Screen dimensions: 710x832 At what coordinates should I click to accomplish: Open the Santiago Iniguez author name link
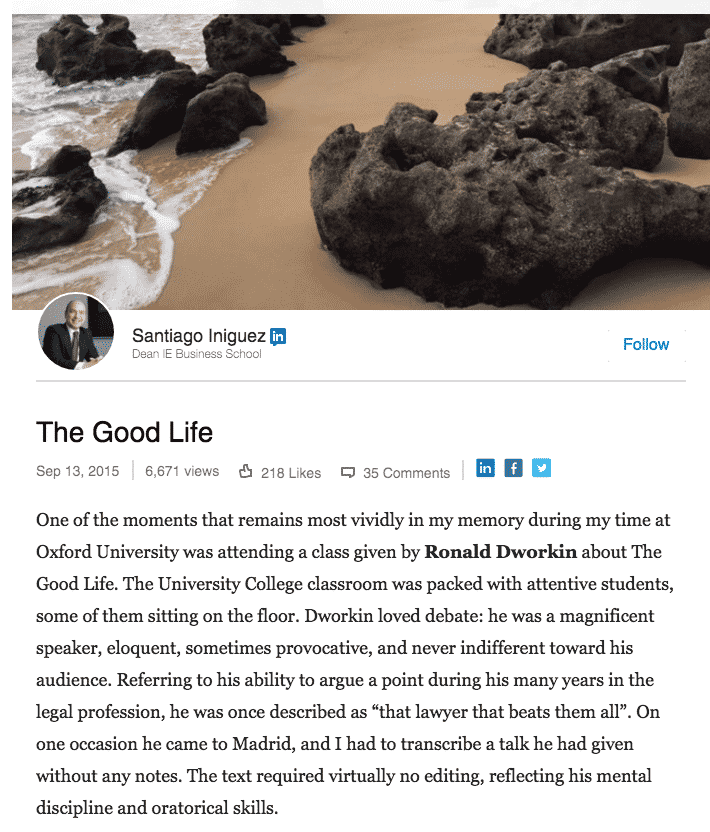point(198,336)
